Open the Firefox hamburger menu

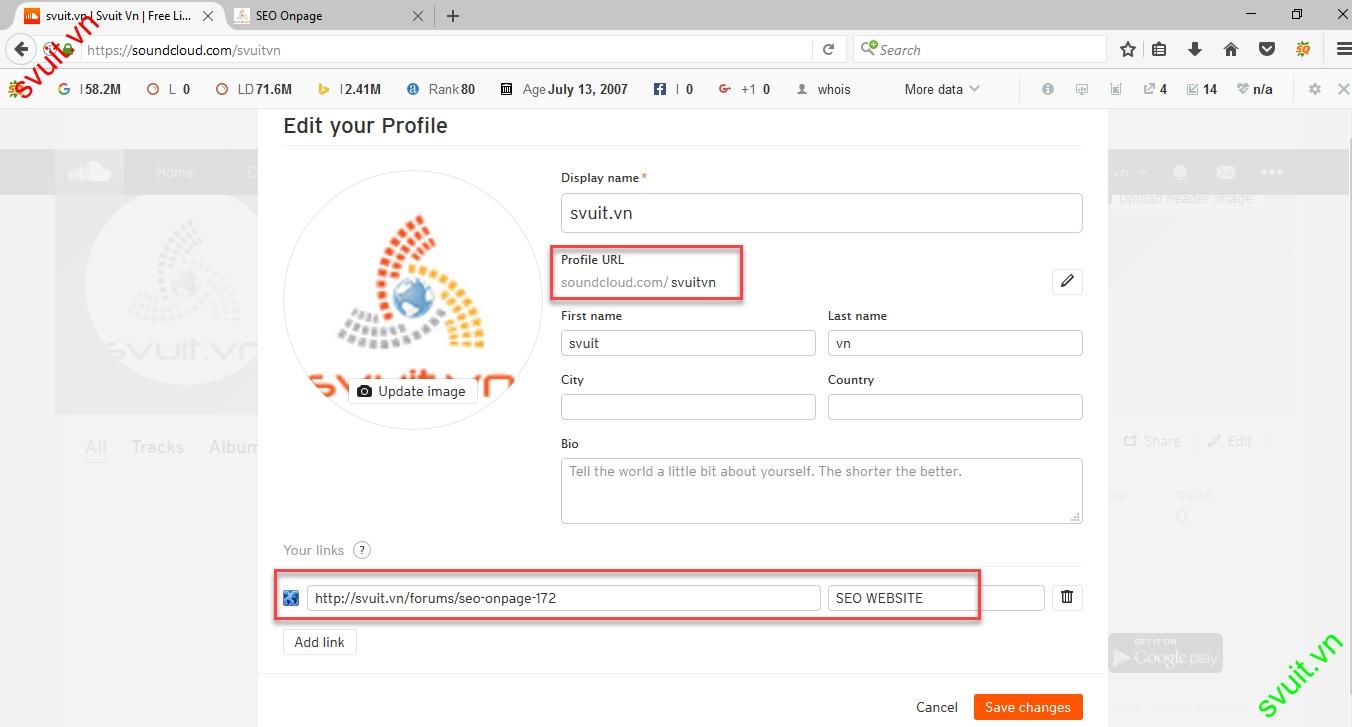click(x=1344, y=49)
